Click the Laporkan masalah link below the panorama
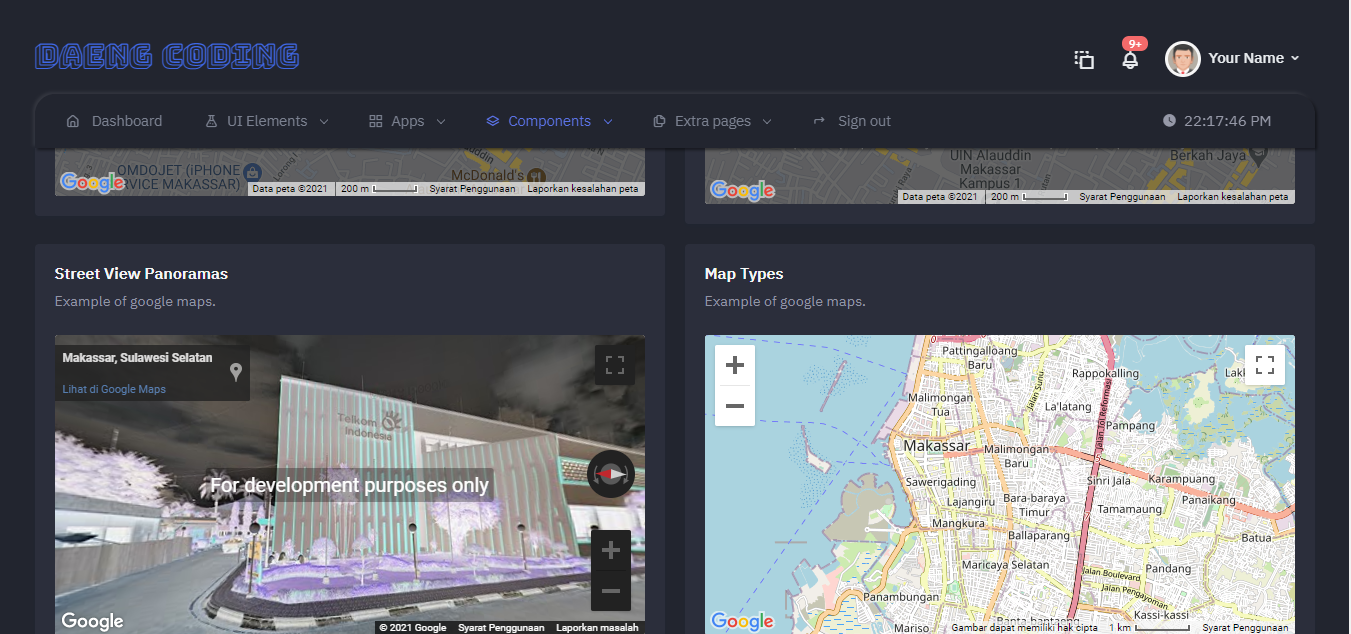 click(x=596, y=627)
